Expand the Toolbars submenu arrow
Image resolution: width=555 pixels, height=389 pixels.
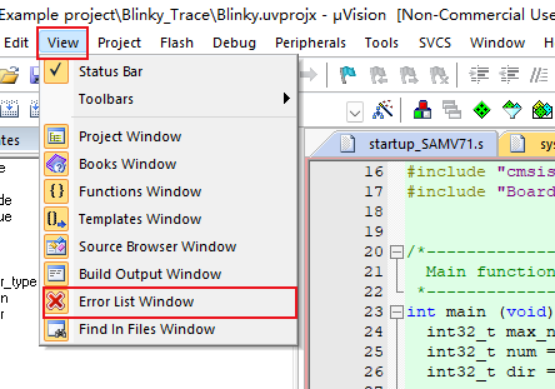(286, 98)
